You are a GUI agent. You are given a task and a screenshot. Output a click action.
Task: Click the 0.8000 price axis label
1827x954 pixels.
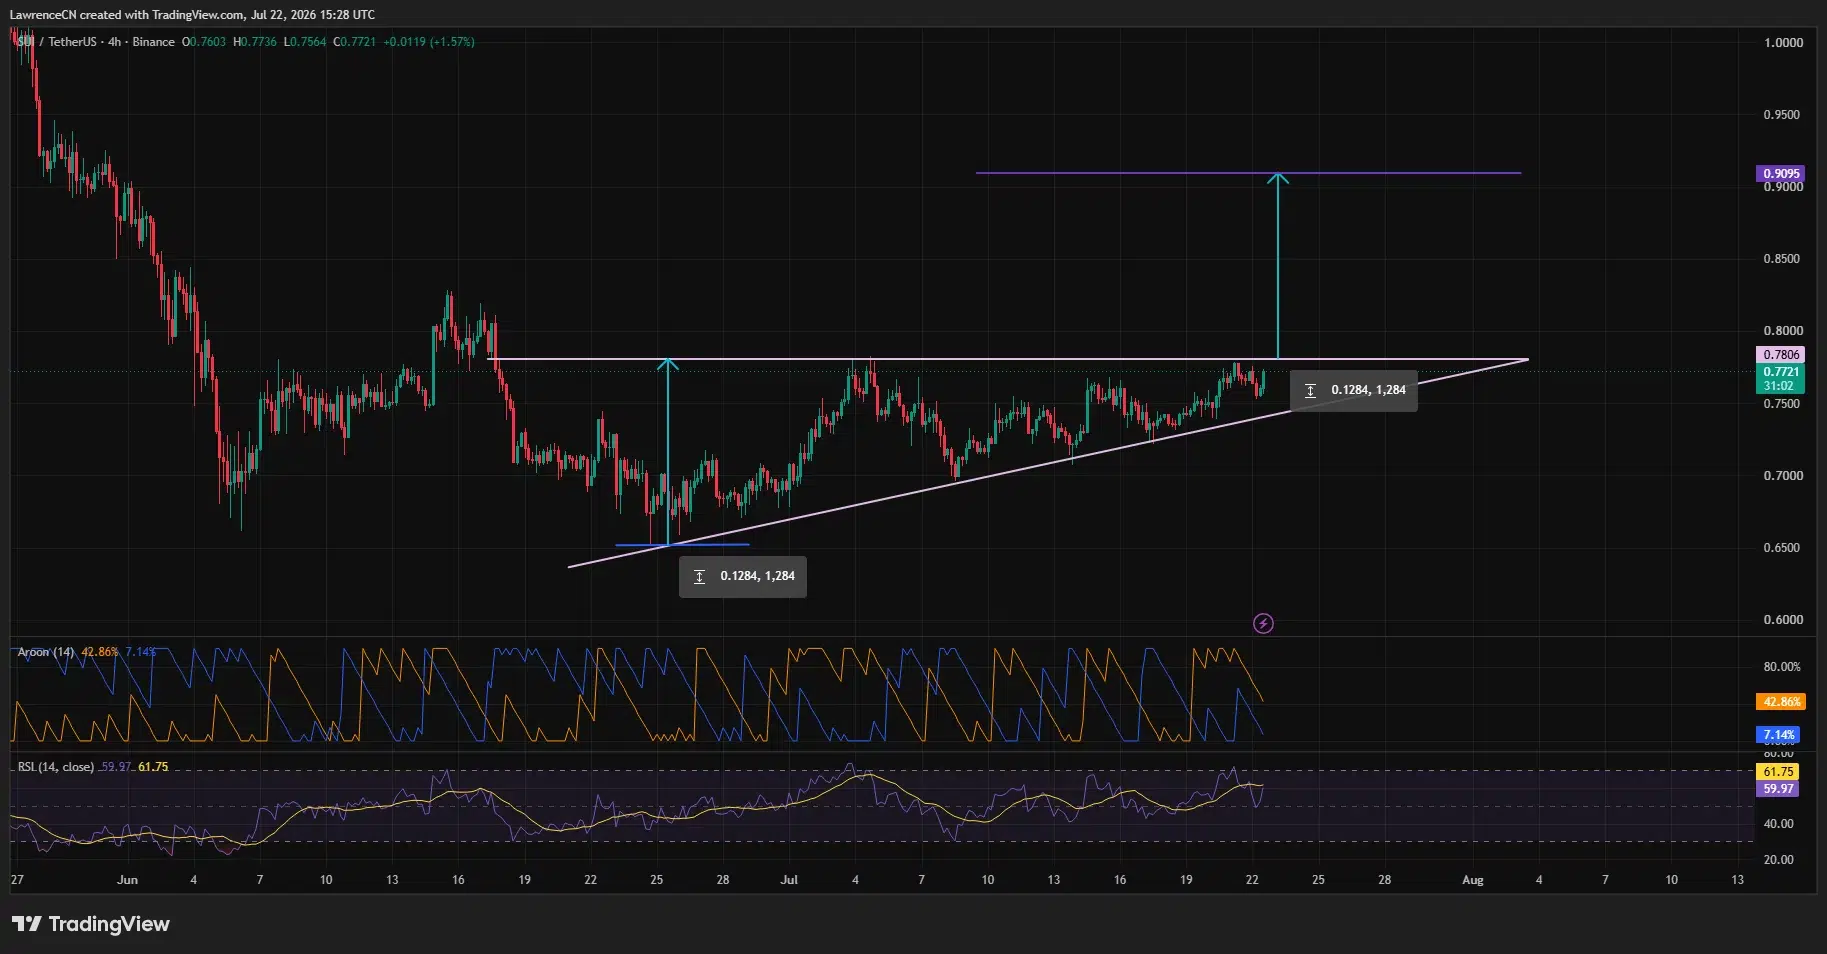[x=1783, y=331]
